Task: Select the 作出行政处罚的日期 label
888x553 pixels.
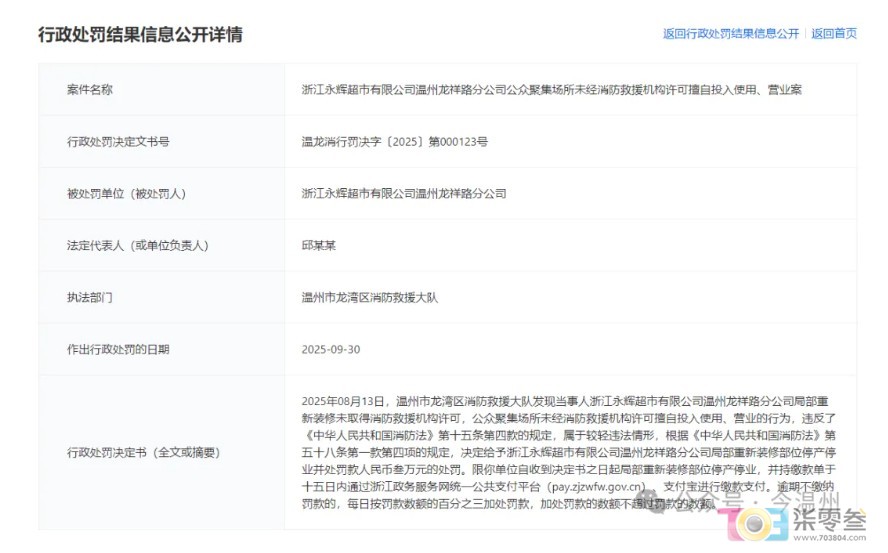Action: [118, 349]
